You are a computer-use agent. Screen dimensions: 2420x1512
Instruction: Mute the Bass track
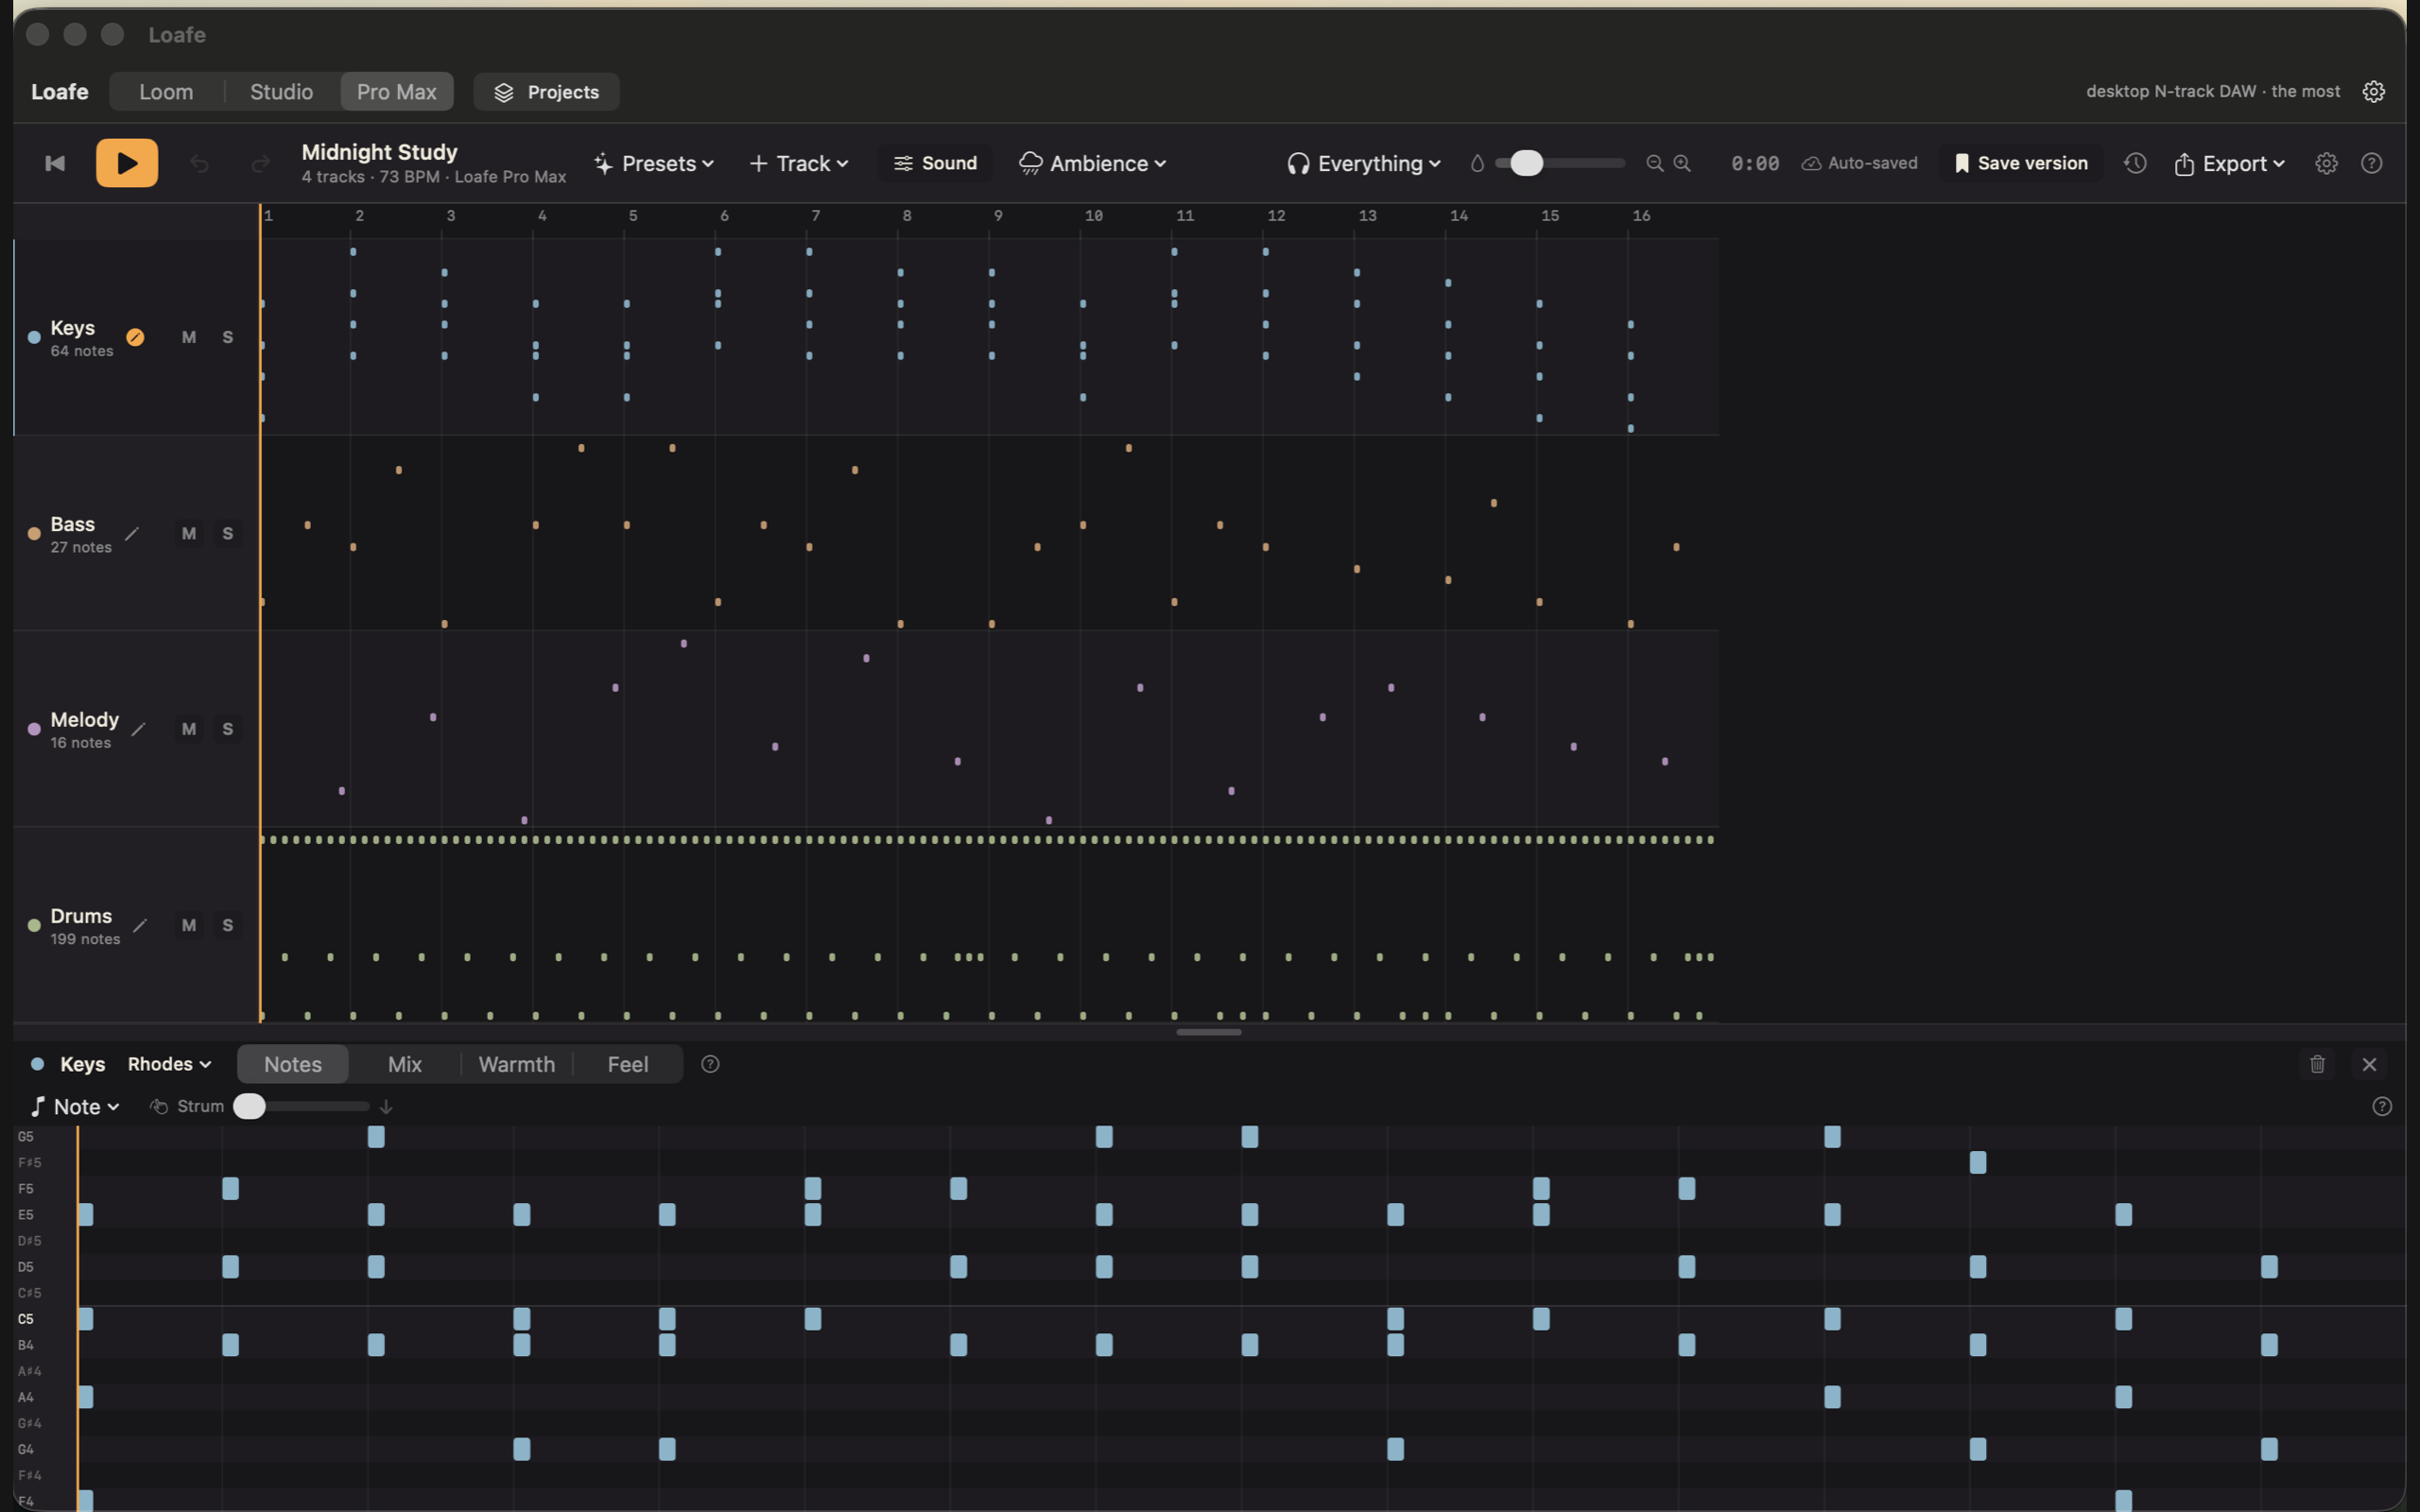189,533
